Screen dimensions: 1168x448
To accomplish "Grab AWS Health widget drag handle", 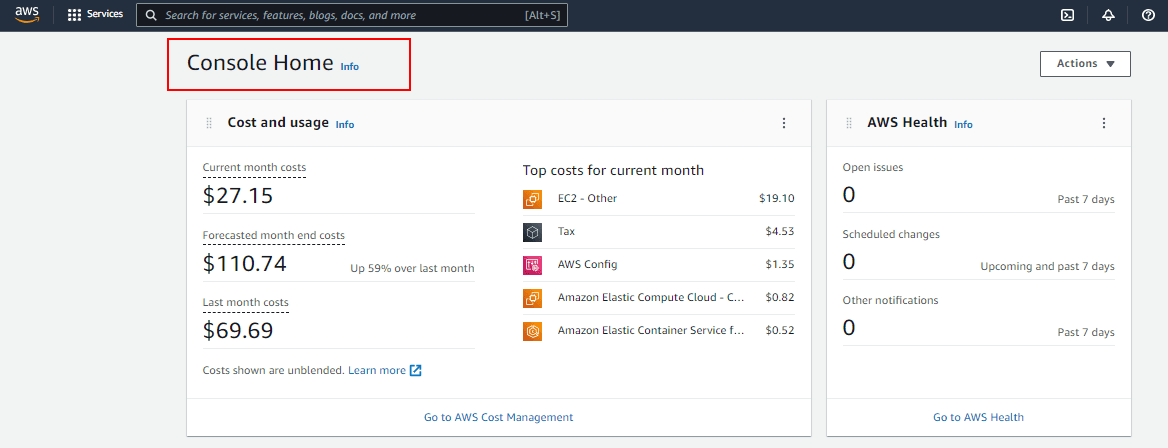I will pos(849,123).
